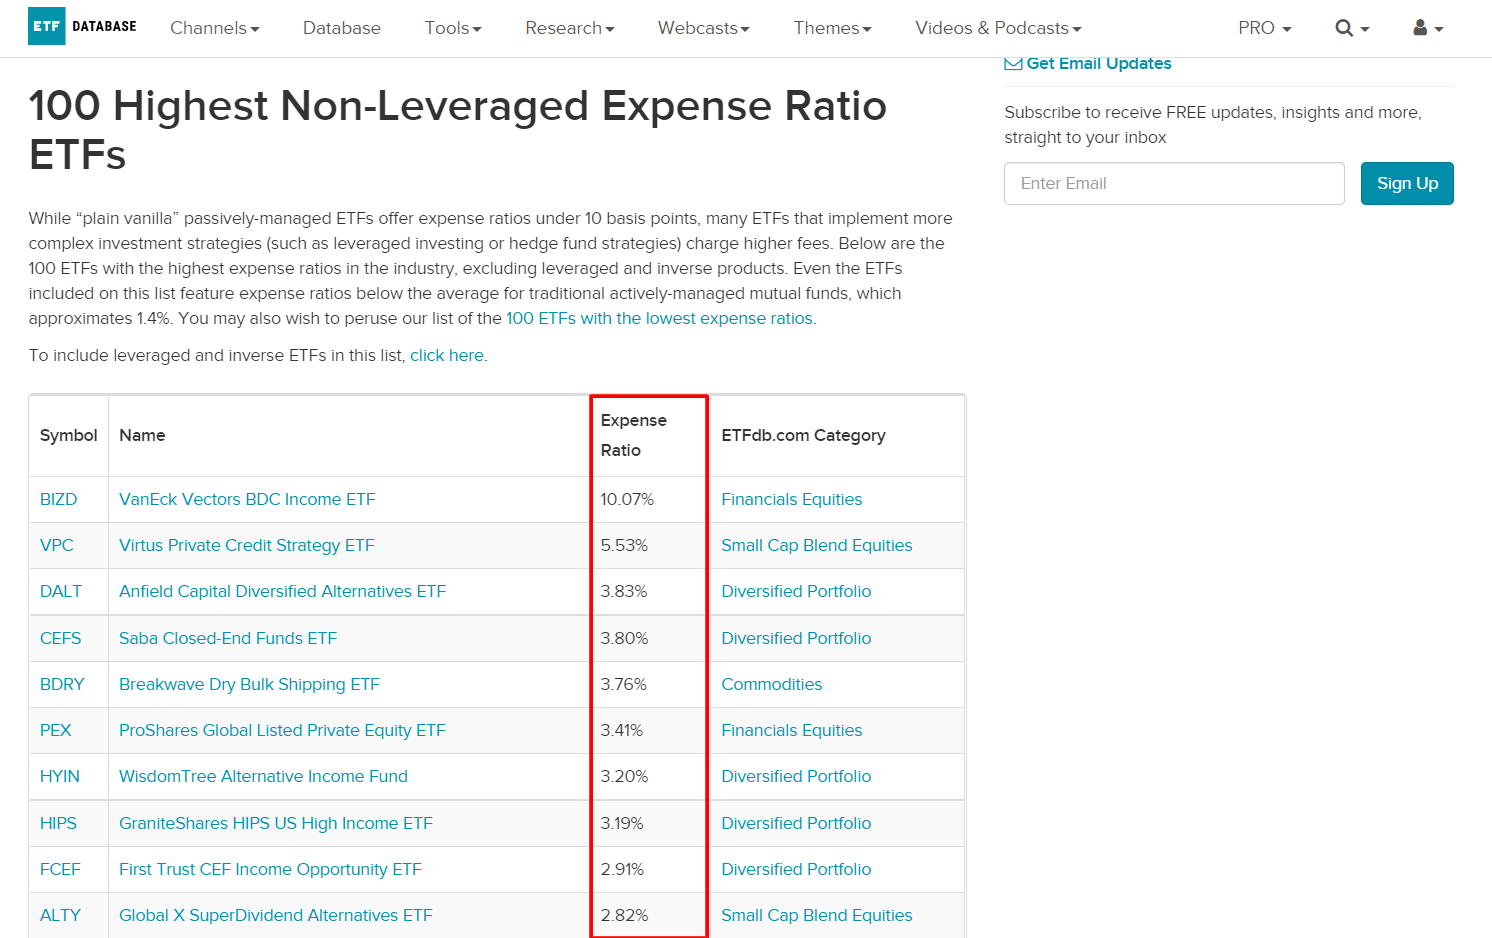Screen dimensions: 1492x938
Task: Sort by the Symbol column header
Action: click(x=69, y=435)
